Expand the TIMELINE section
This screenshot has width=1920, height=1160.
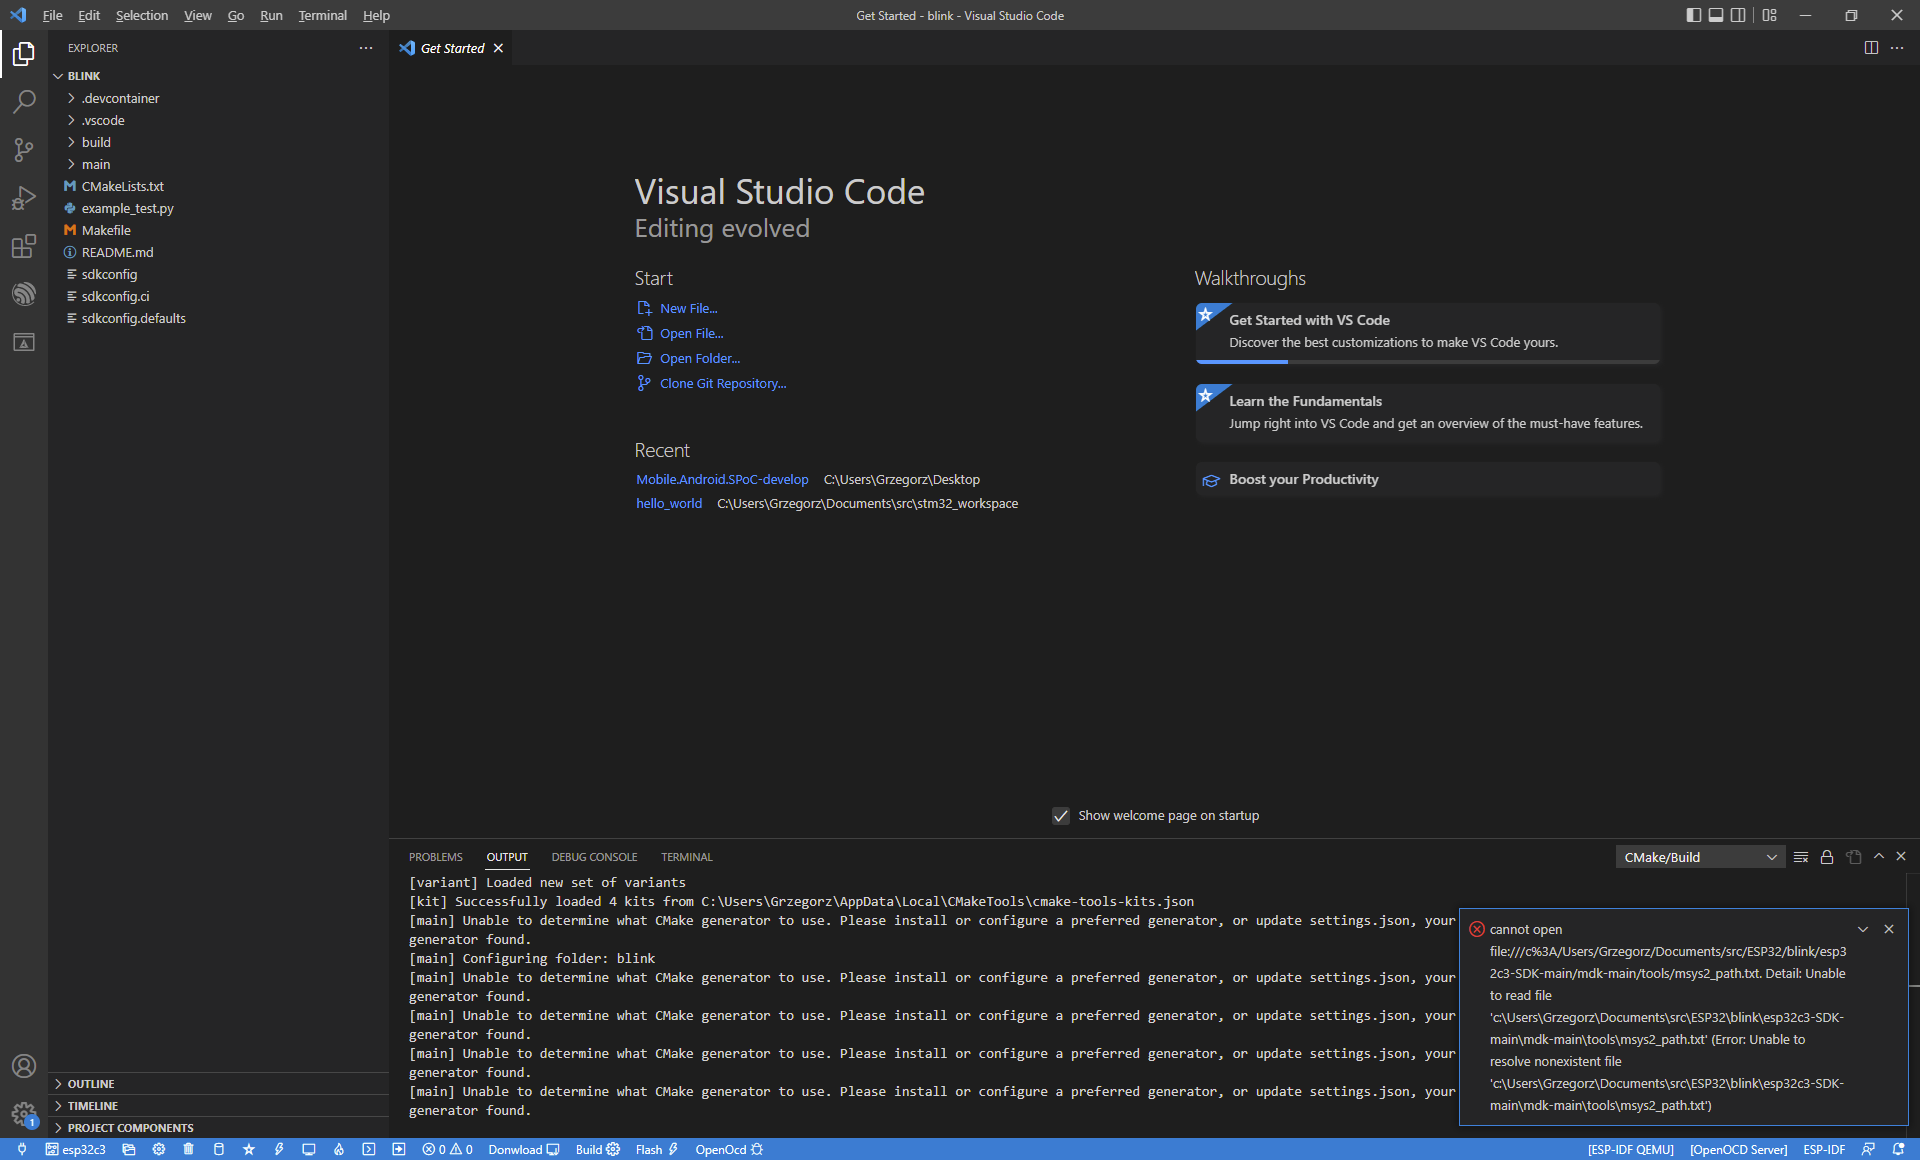click(218, 1106)
